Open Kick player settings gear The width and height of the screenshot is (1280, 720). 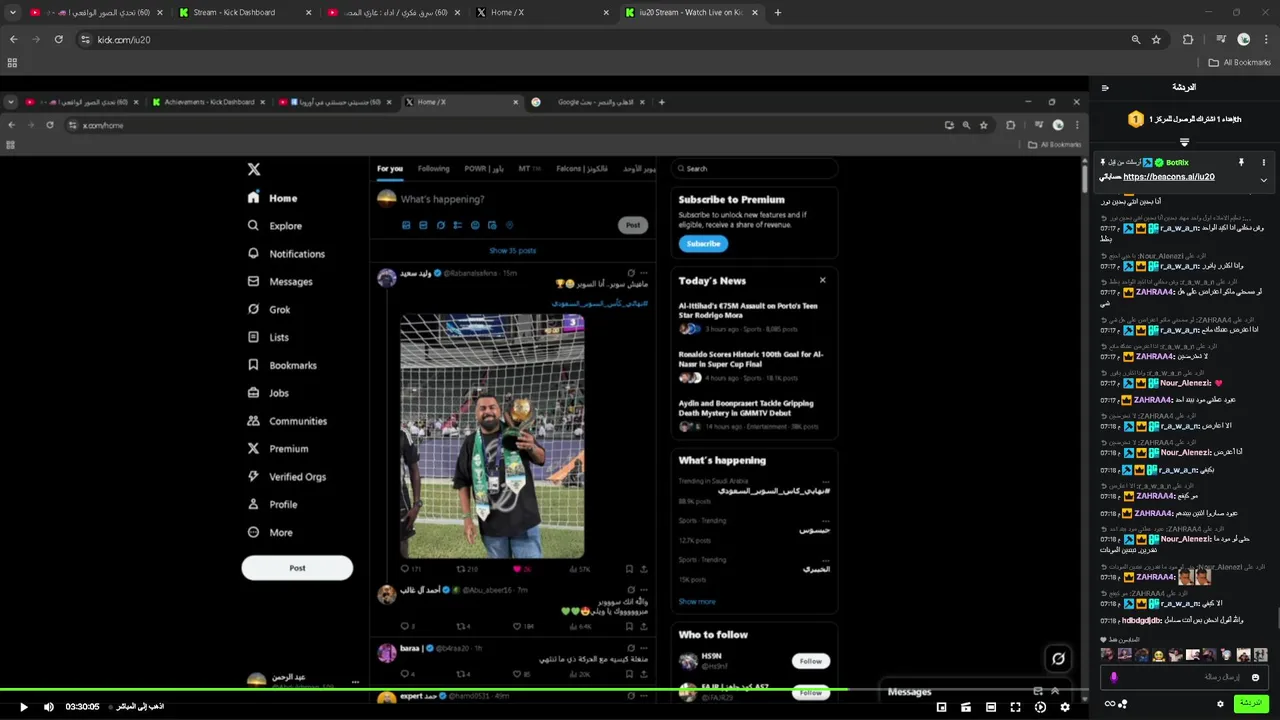pyautogui.click(x=1065, y=707)
